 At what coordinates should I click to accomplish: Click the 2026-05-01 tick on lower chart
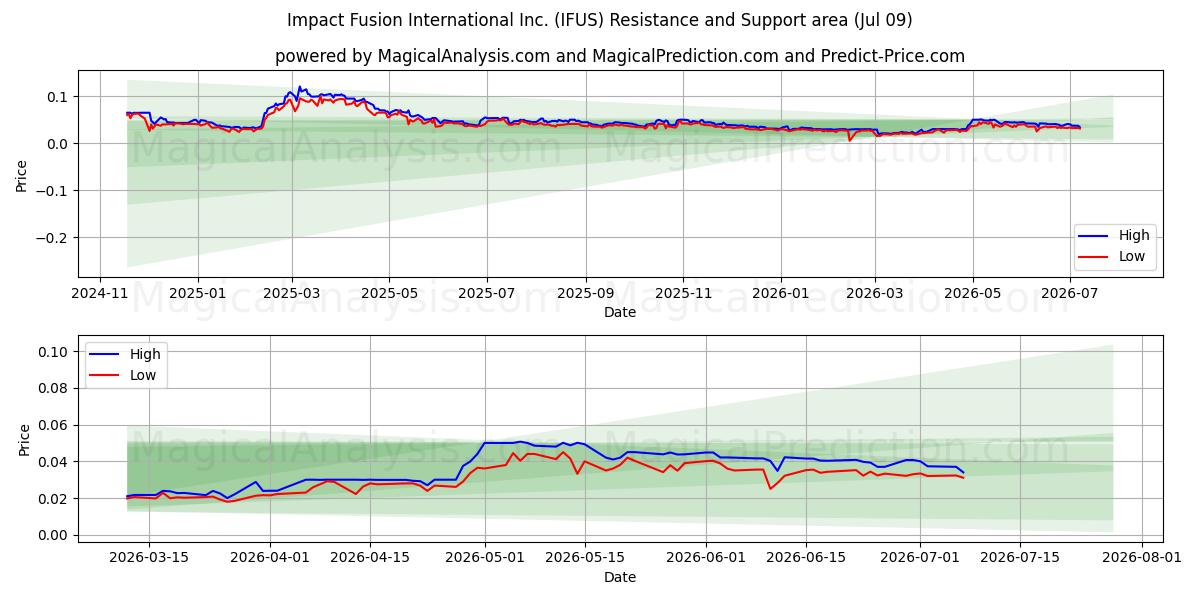(x=485, y=558)
